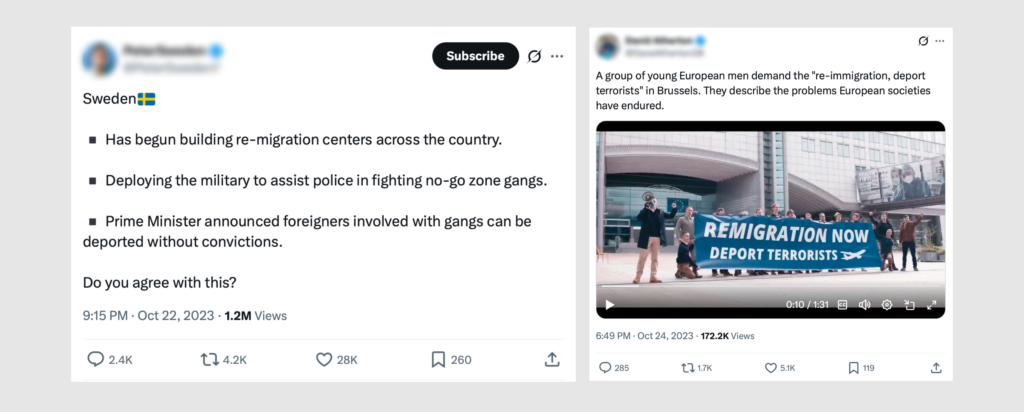Viewport: 1024px width, 412px height.
Task: Open the more options menu on the Sweden post
Action: tap(557, 56)
